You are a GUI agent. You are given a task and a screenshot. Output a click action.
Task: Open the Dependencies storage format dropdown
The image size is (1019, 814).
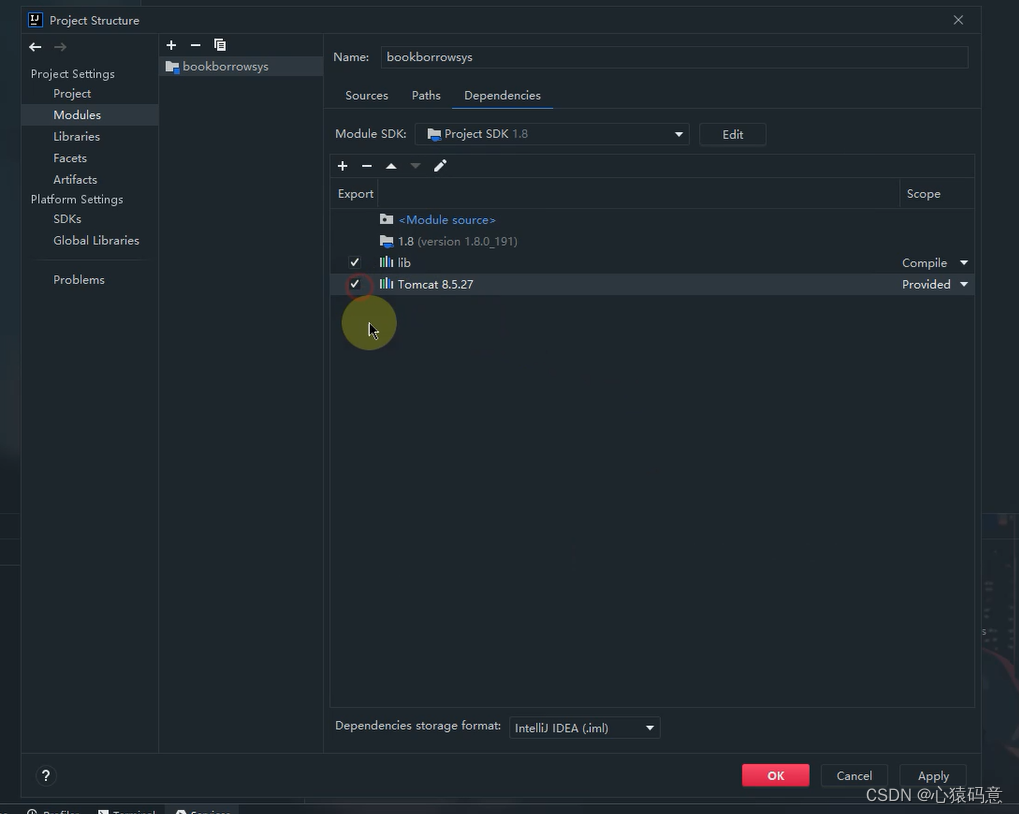585,728
